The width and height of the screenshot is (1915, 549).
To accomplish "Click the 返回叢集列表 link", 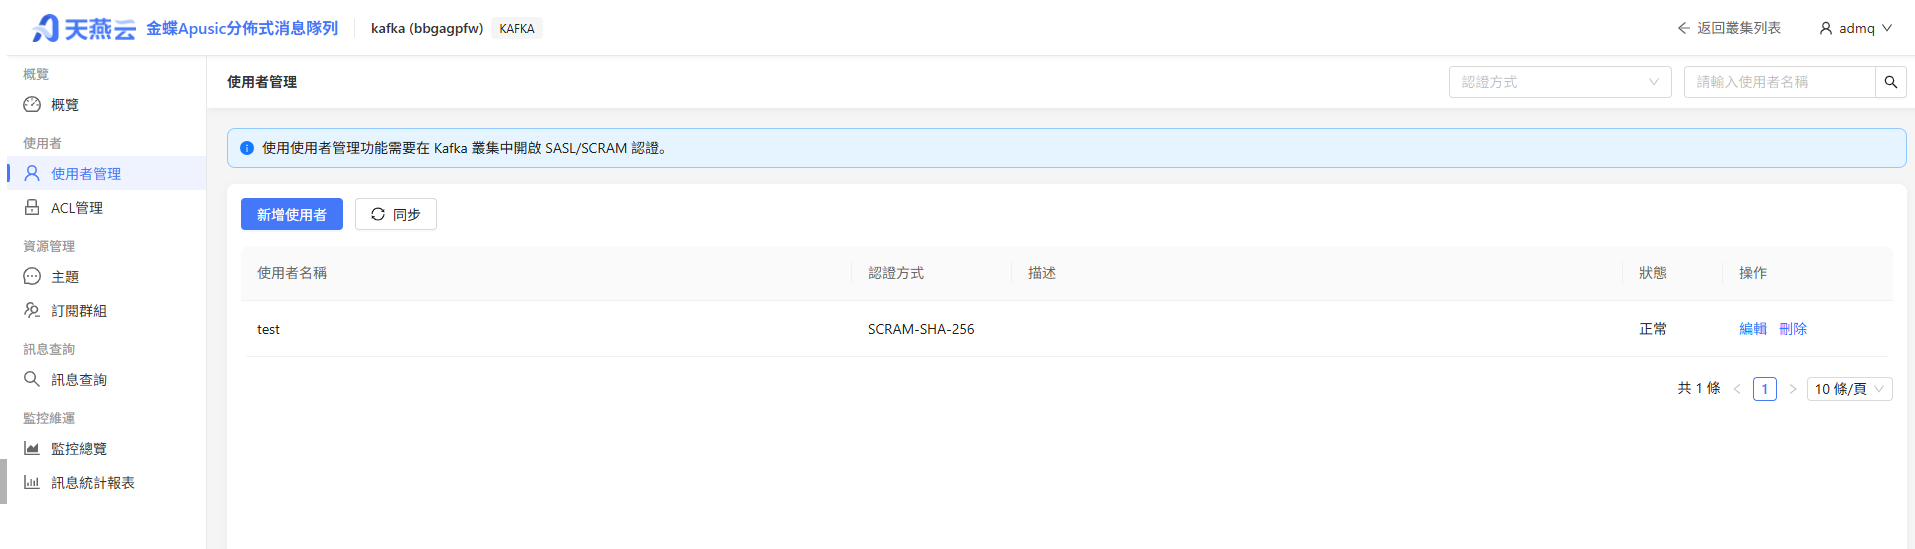I will 1729,28.
